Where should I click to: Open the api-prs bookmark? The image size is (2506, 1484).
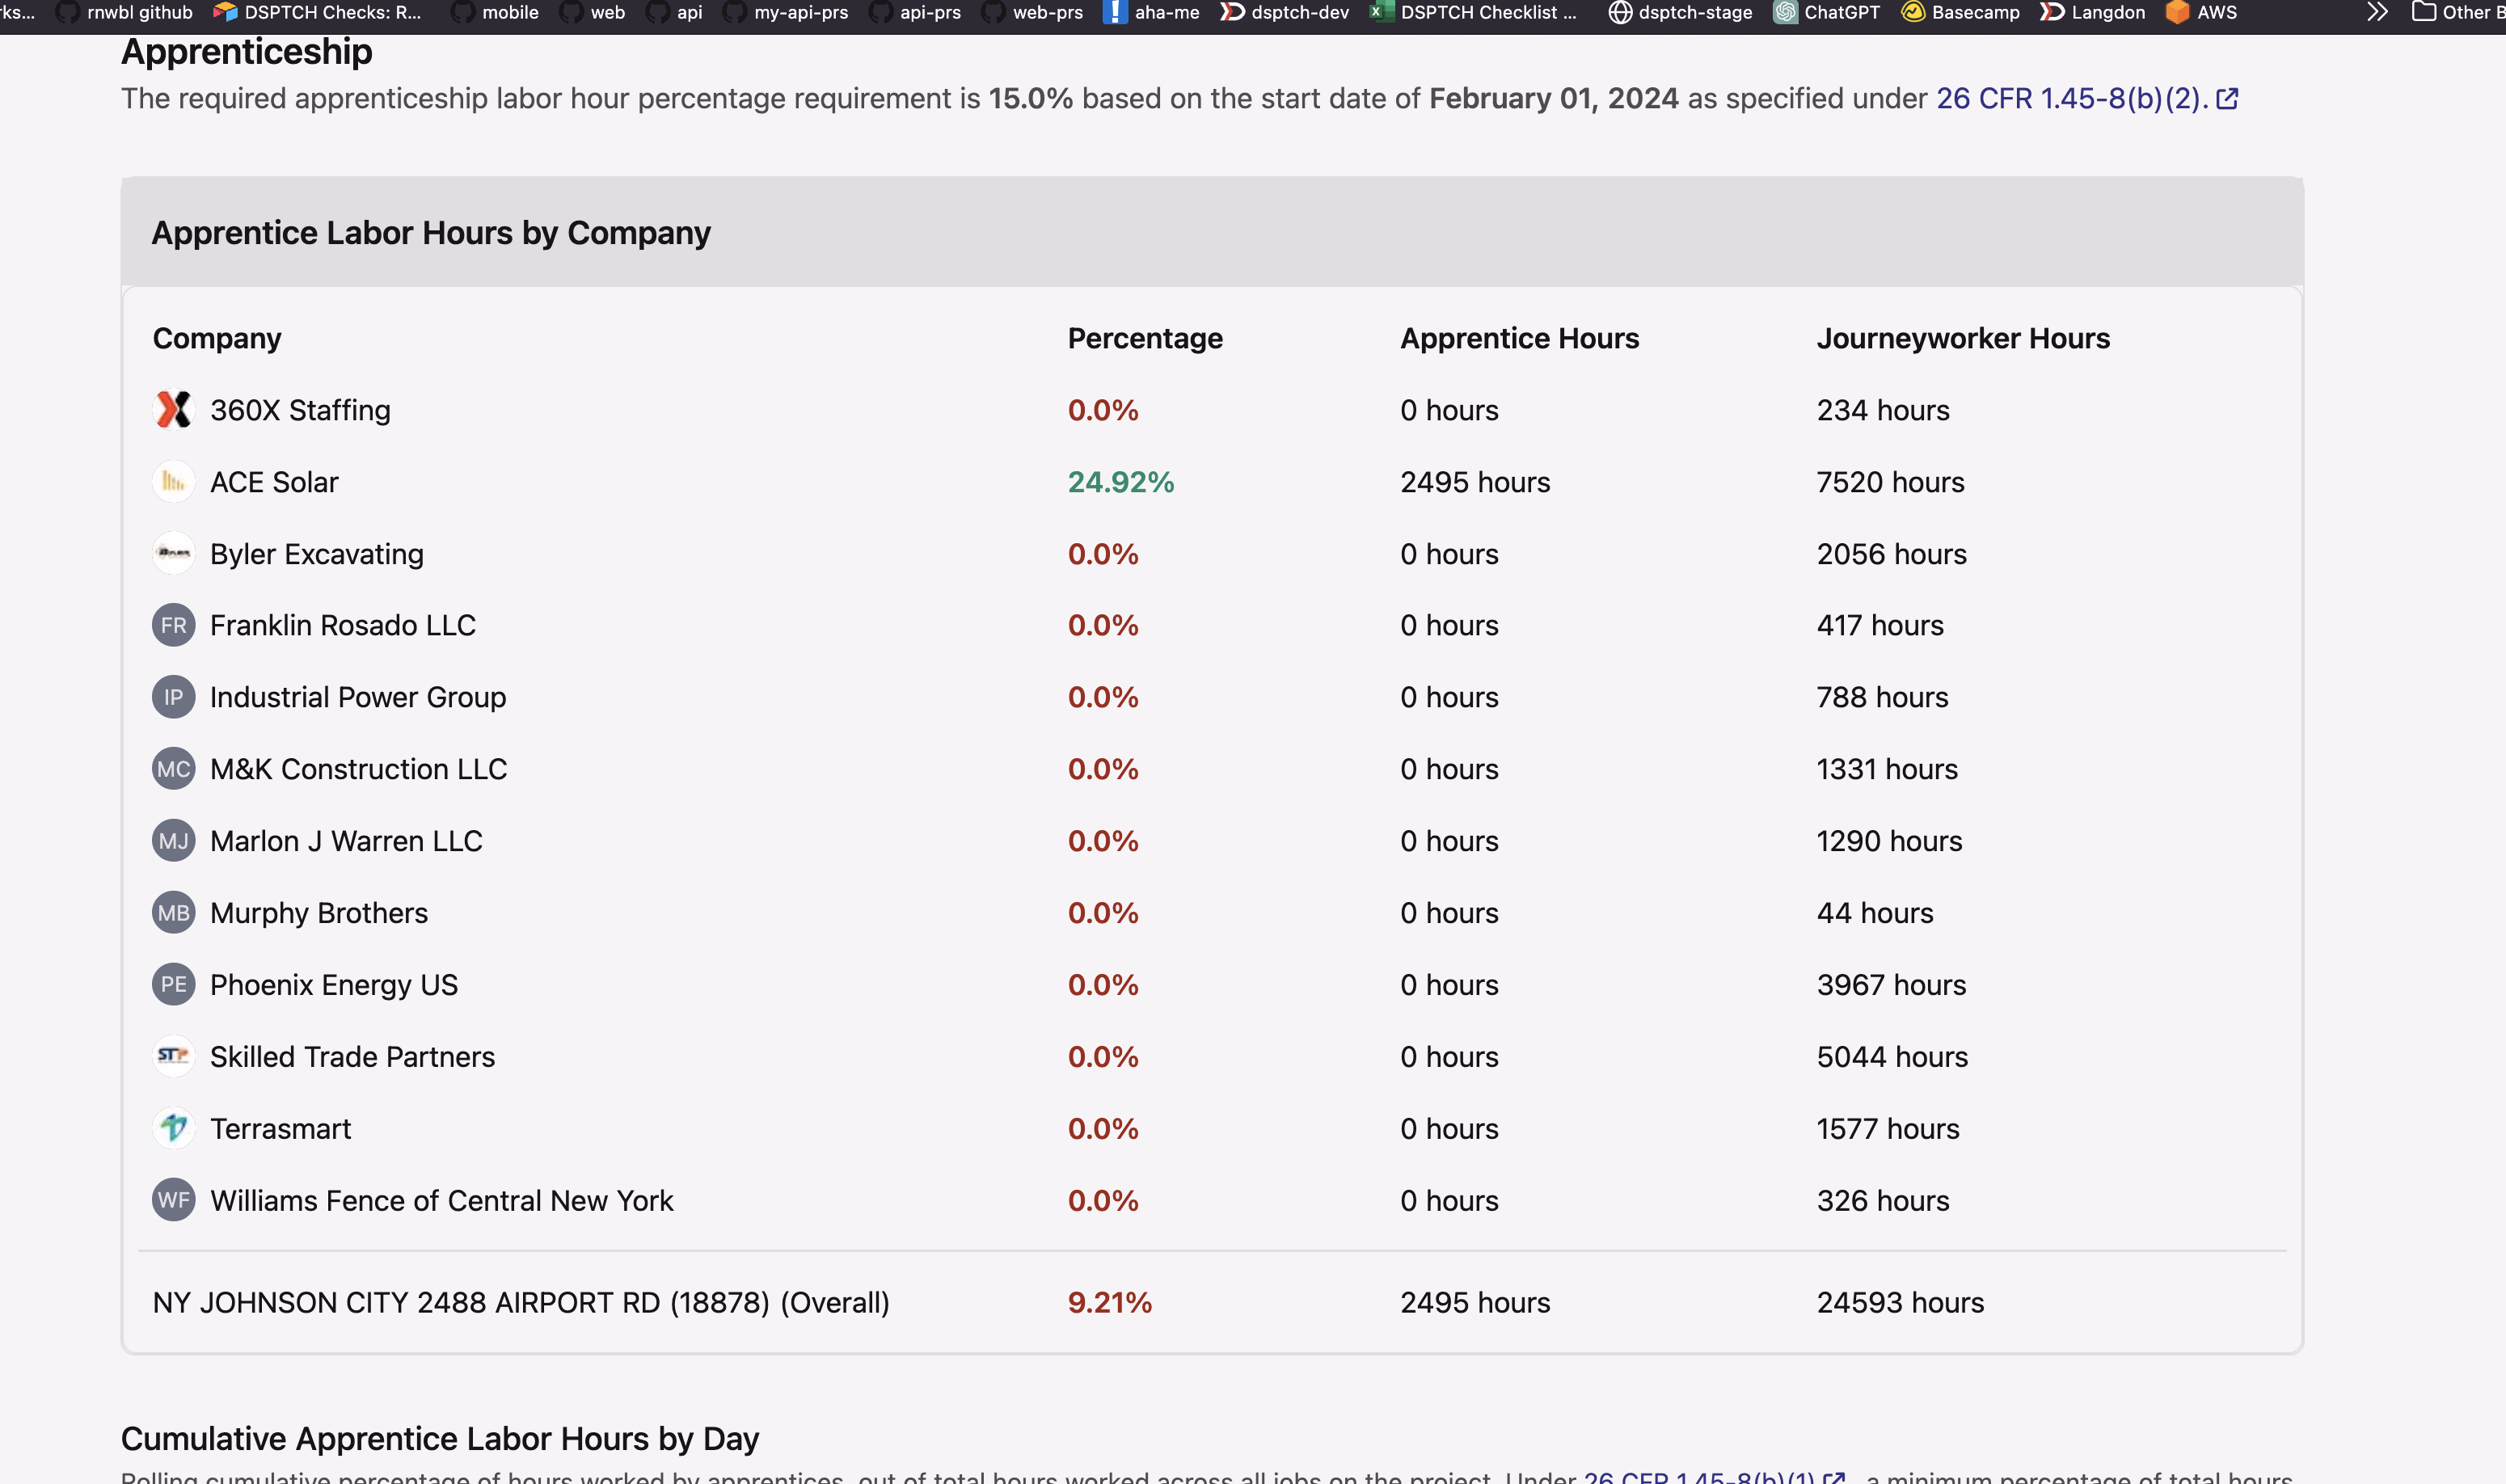(x=916, y=13)
